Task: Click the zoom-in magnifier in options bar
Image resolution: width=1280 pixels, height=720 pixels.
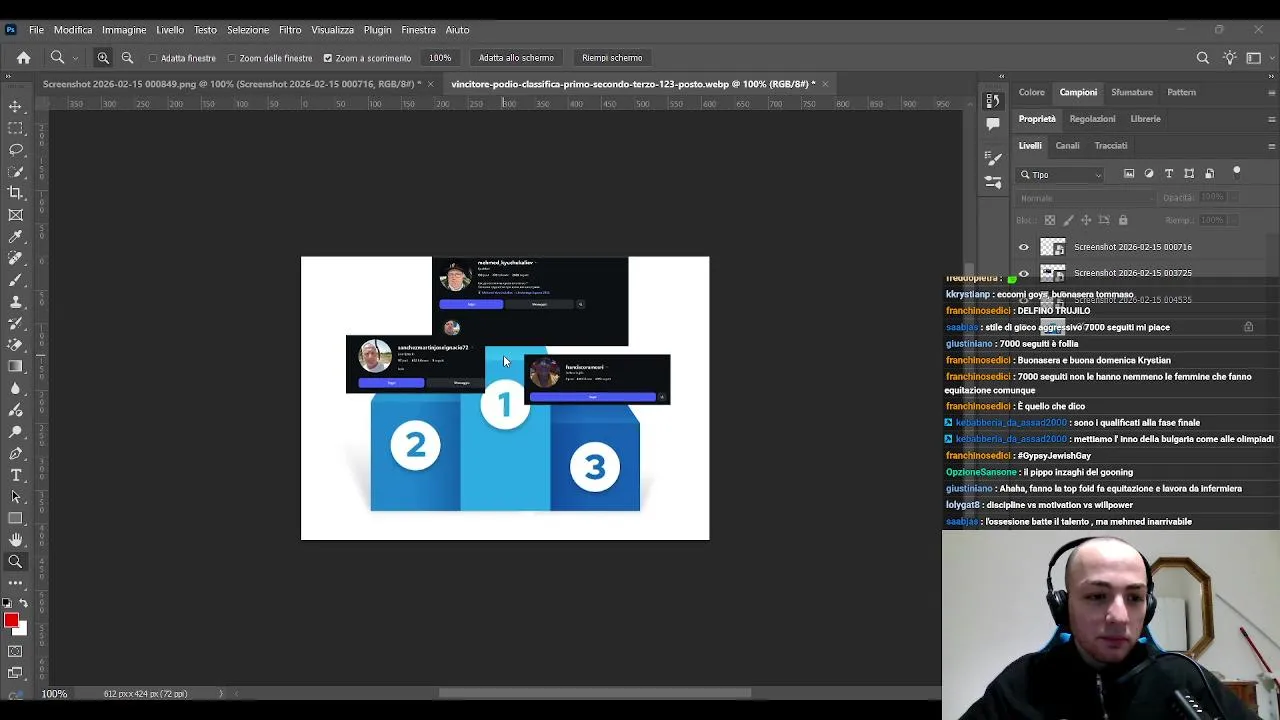Action: pos(103,58)
